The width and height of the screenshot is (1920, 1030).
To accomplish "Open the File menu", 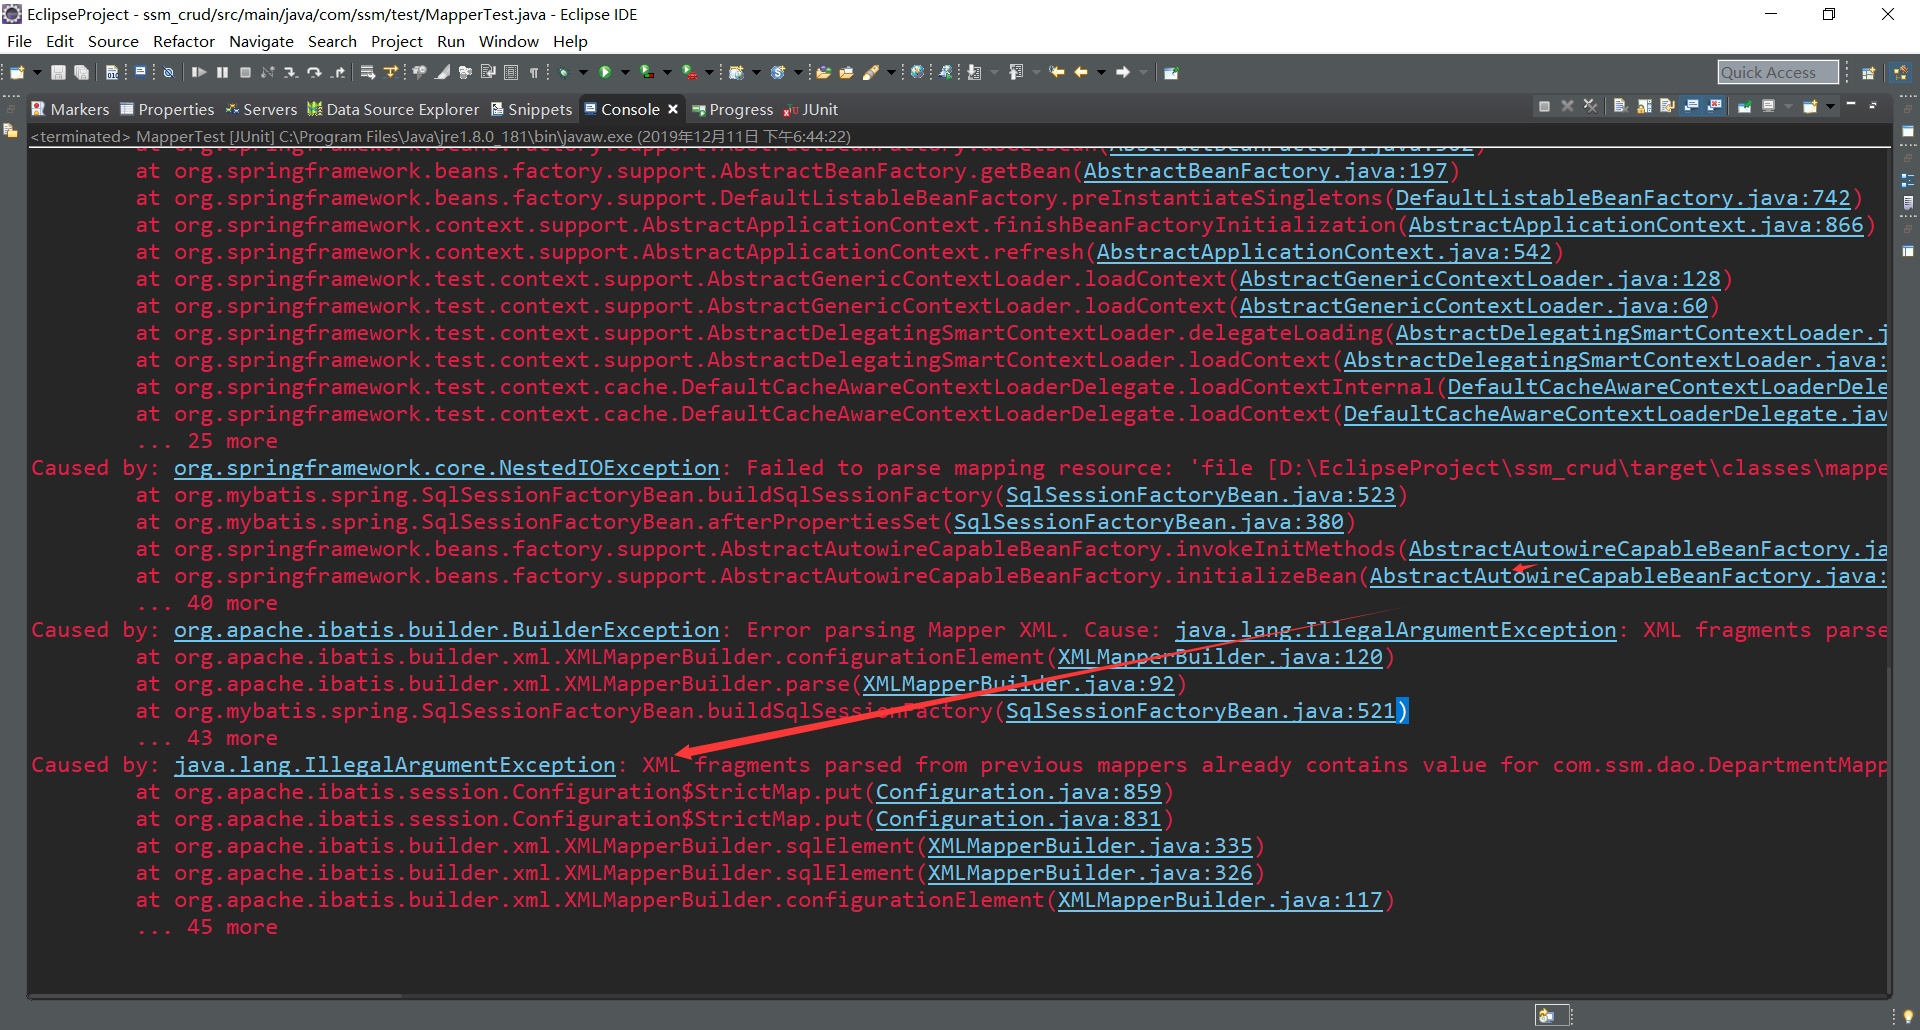I will pyautogui.click(x=19, y=41).
